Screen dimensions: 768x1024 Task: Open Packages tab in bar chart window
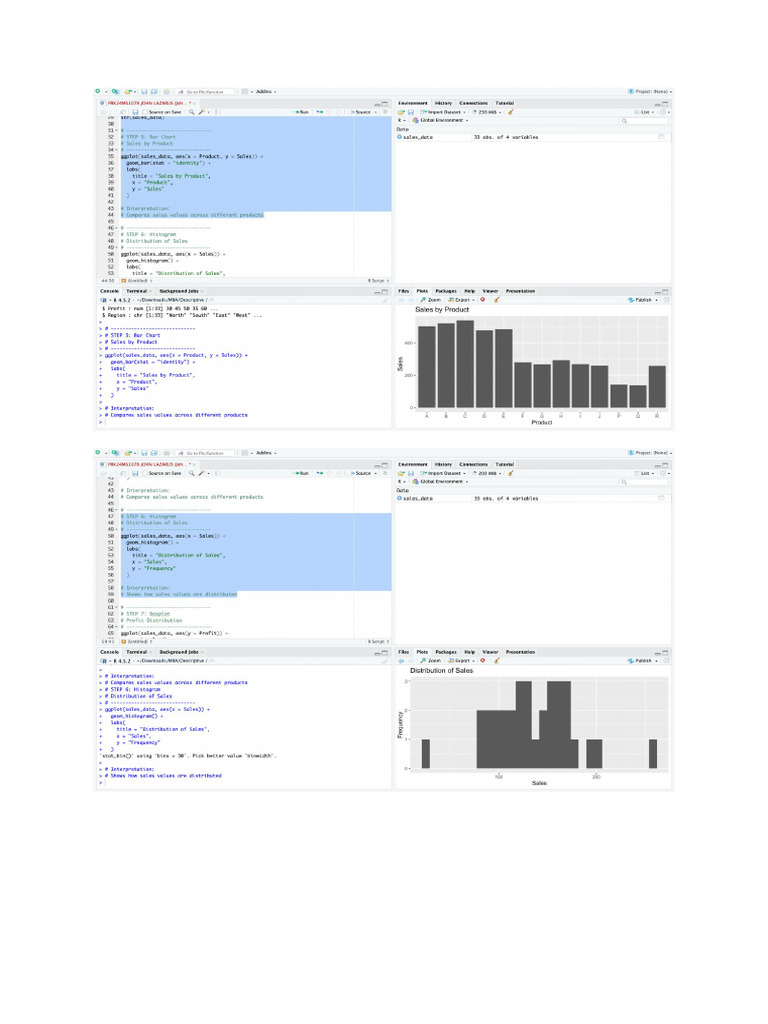(x=446, y=291)
